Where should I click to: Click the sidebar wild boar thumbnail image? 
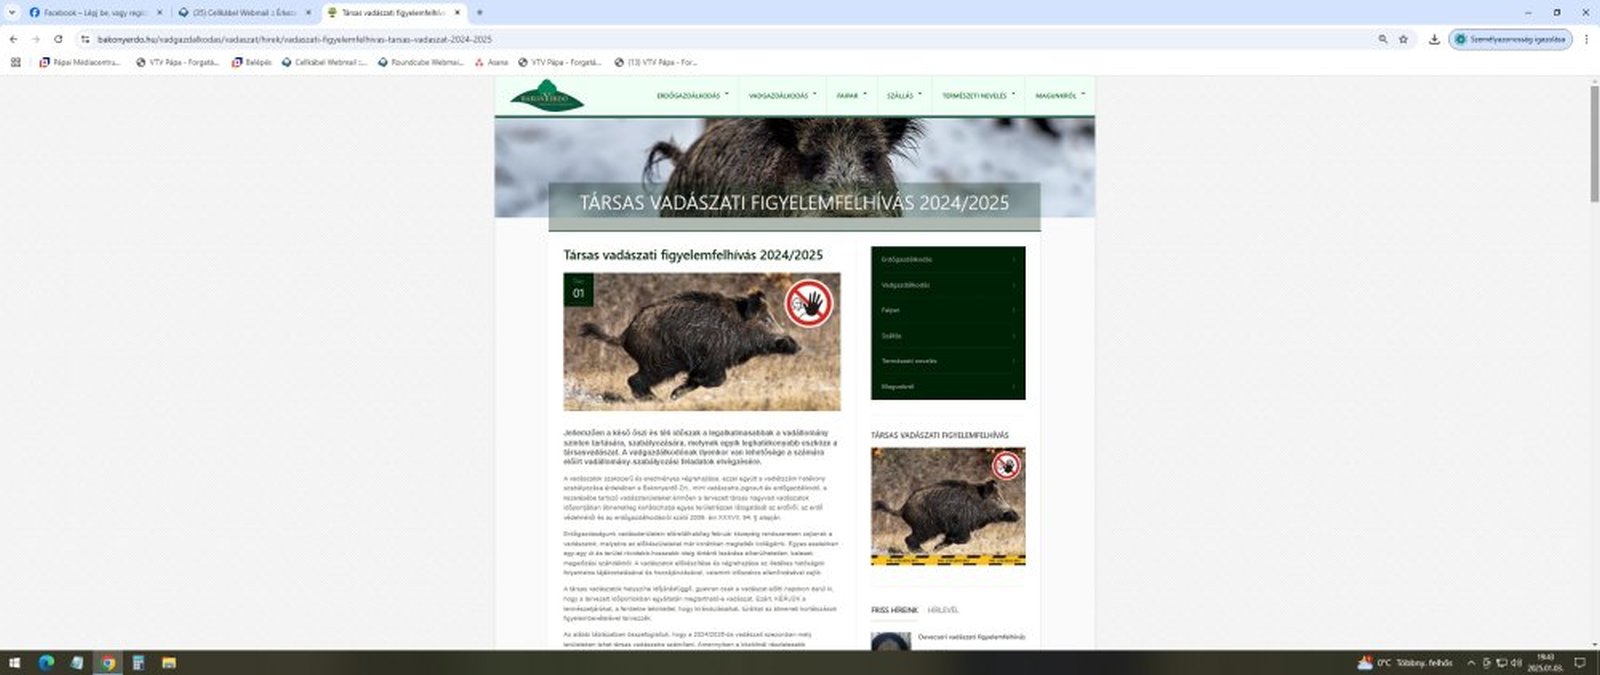tap(947, 506)
